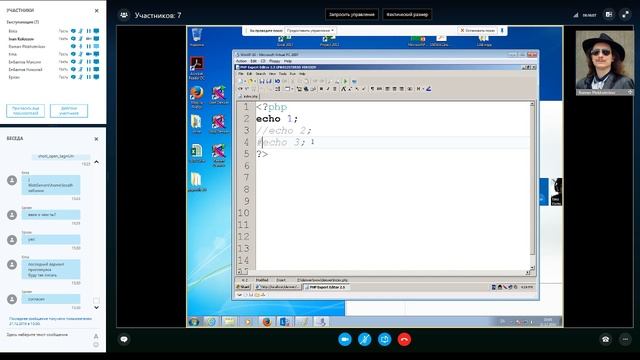Click the IM bubble icon in the Николай row
The height and width of the screenshot is (360, 640).
point(73,69)
